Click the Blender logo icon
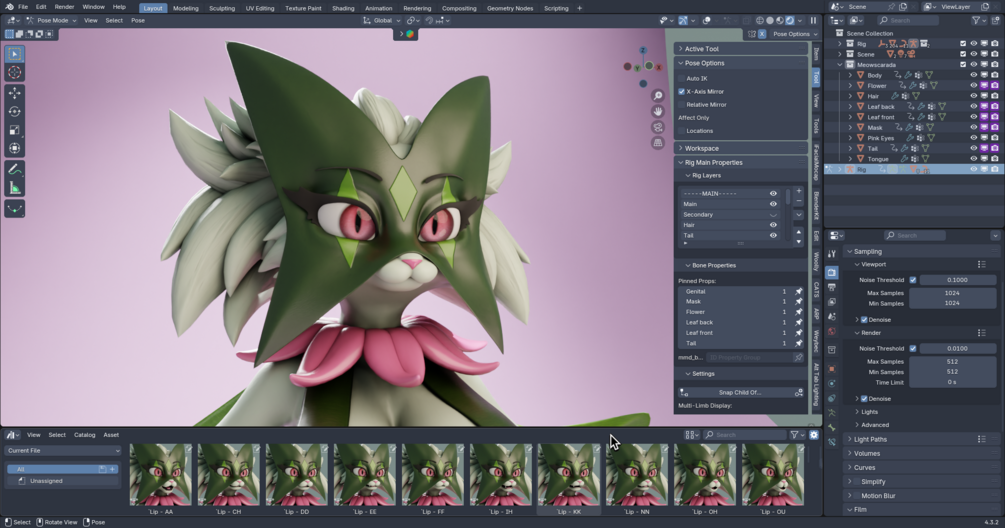The width and height of the screenshot is (1005, 528). pyautogui.click(x=9, y=7)
